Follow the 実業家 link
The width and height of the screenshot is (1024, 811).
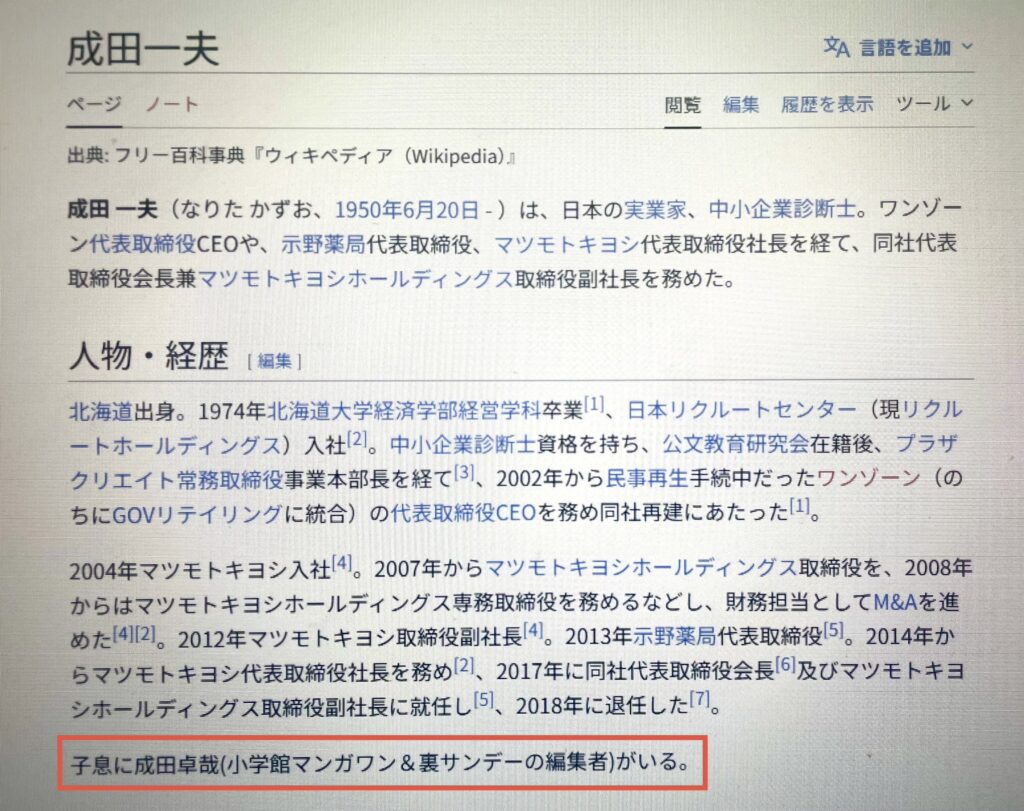[x=655, y=210]
